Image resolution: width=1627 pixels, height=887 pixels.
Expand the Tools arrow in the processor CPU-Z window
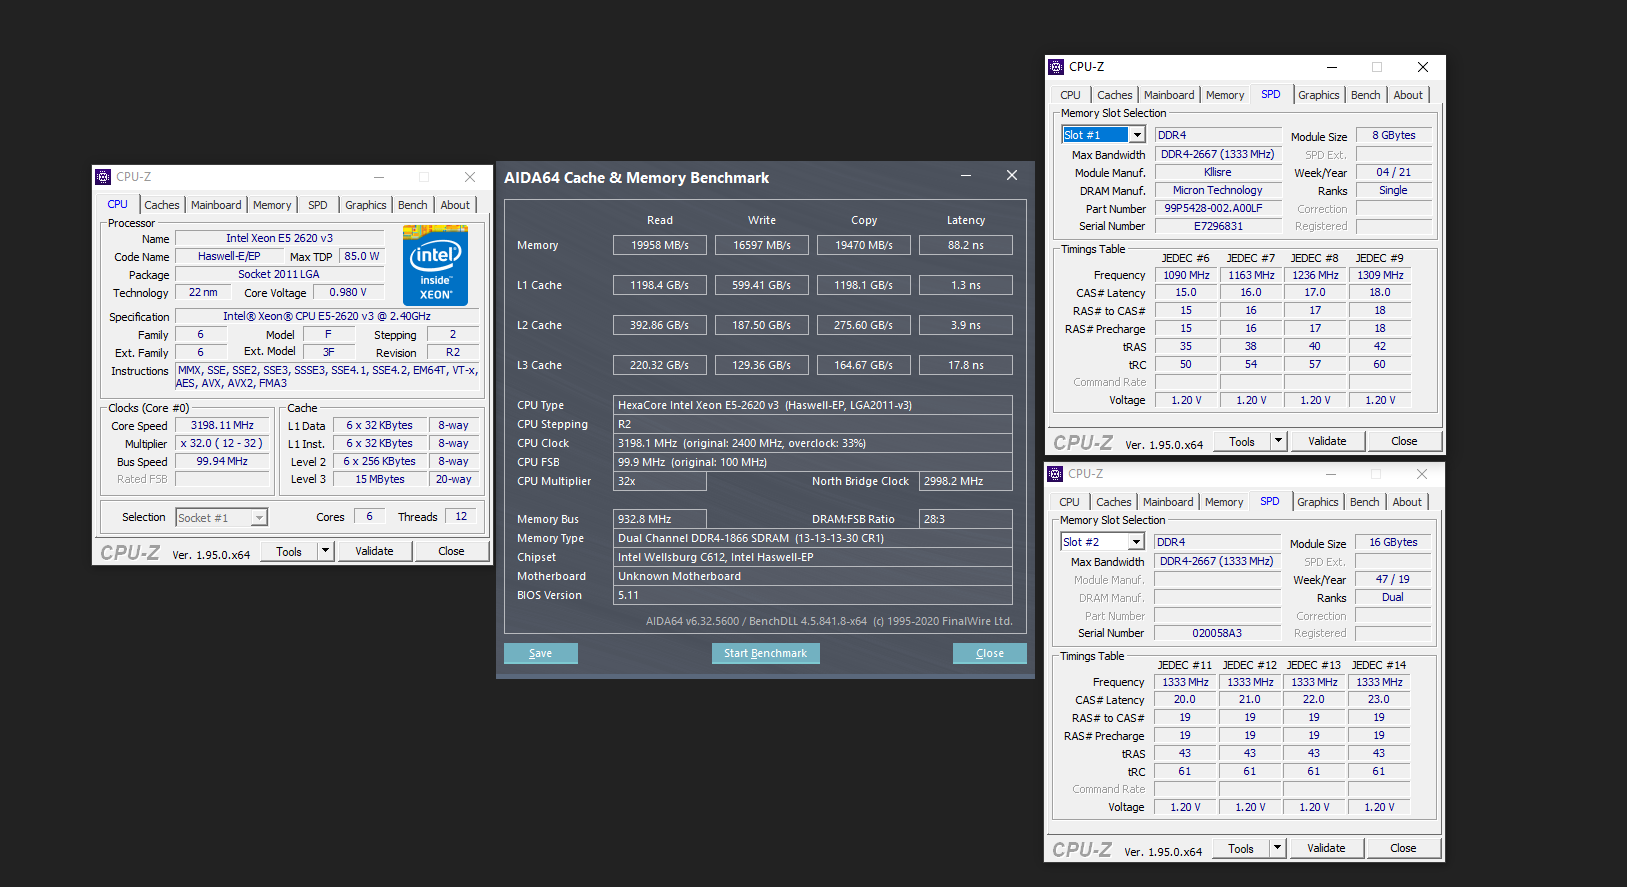pos(325,551)
